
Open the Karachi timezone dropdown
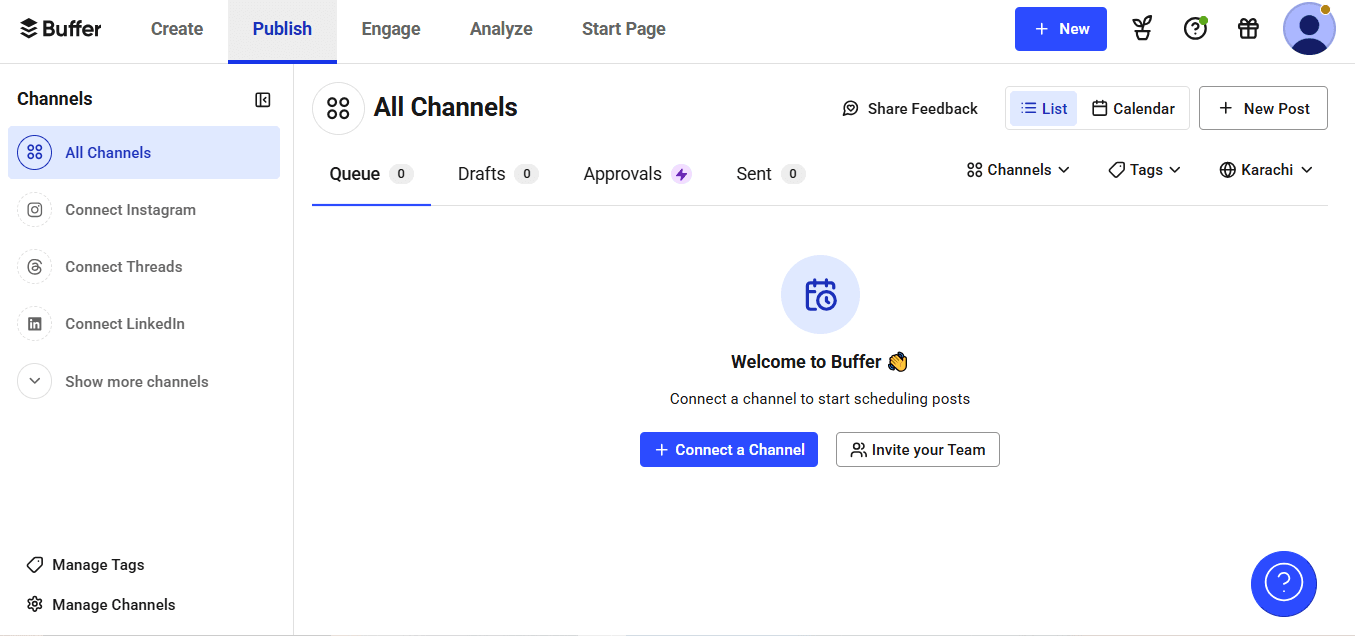1265,170
